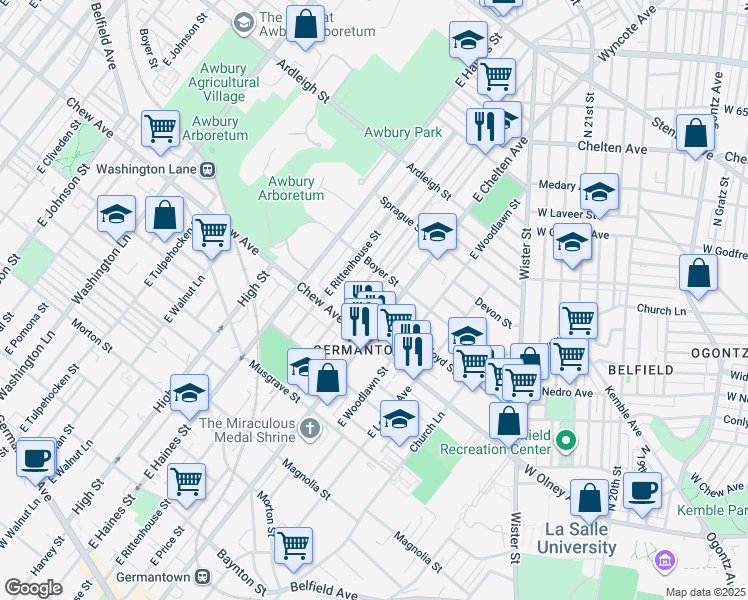Viewport: 748px width, 600px height.
Task: Click the Washington Lane train station icon
Action: point(209,169)
